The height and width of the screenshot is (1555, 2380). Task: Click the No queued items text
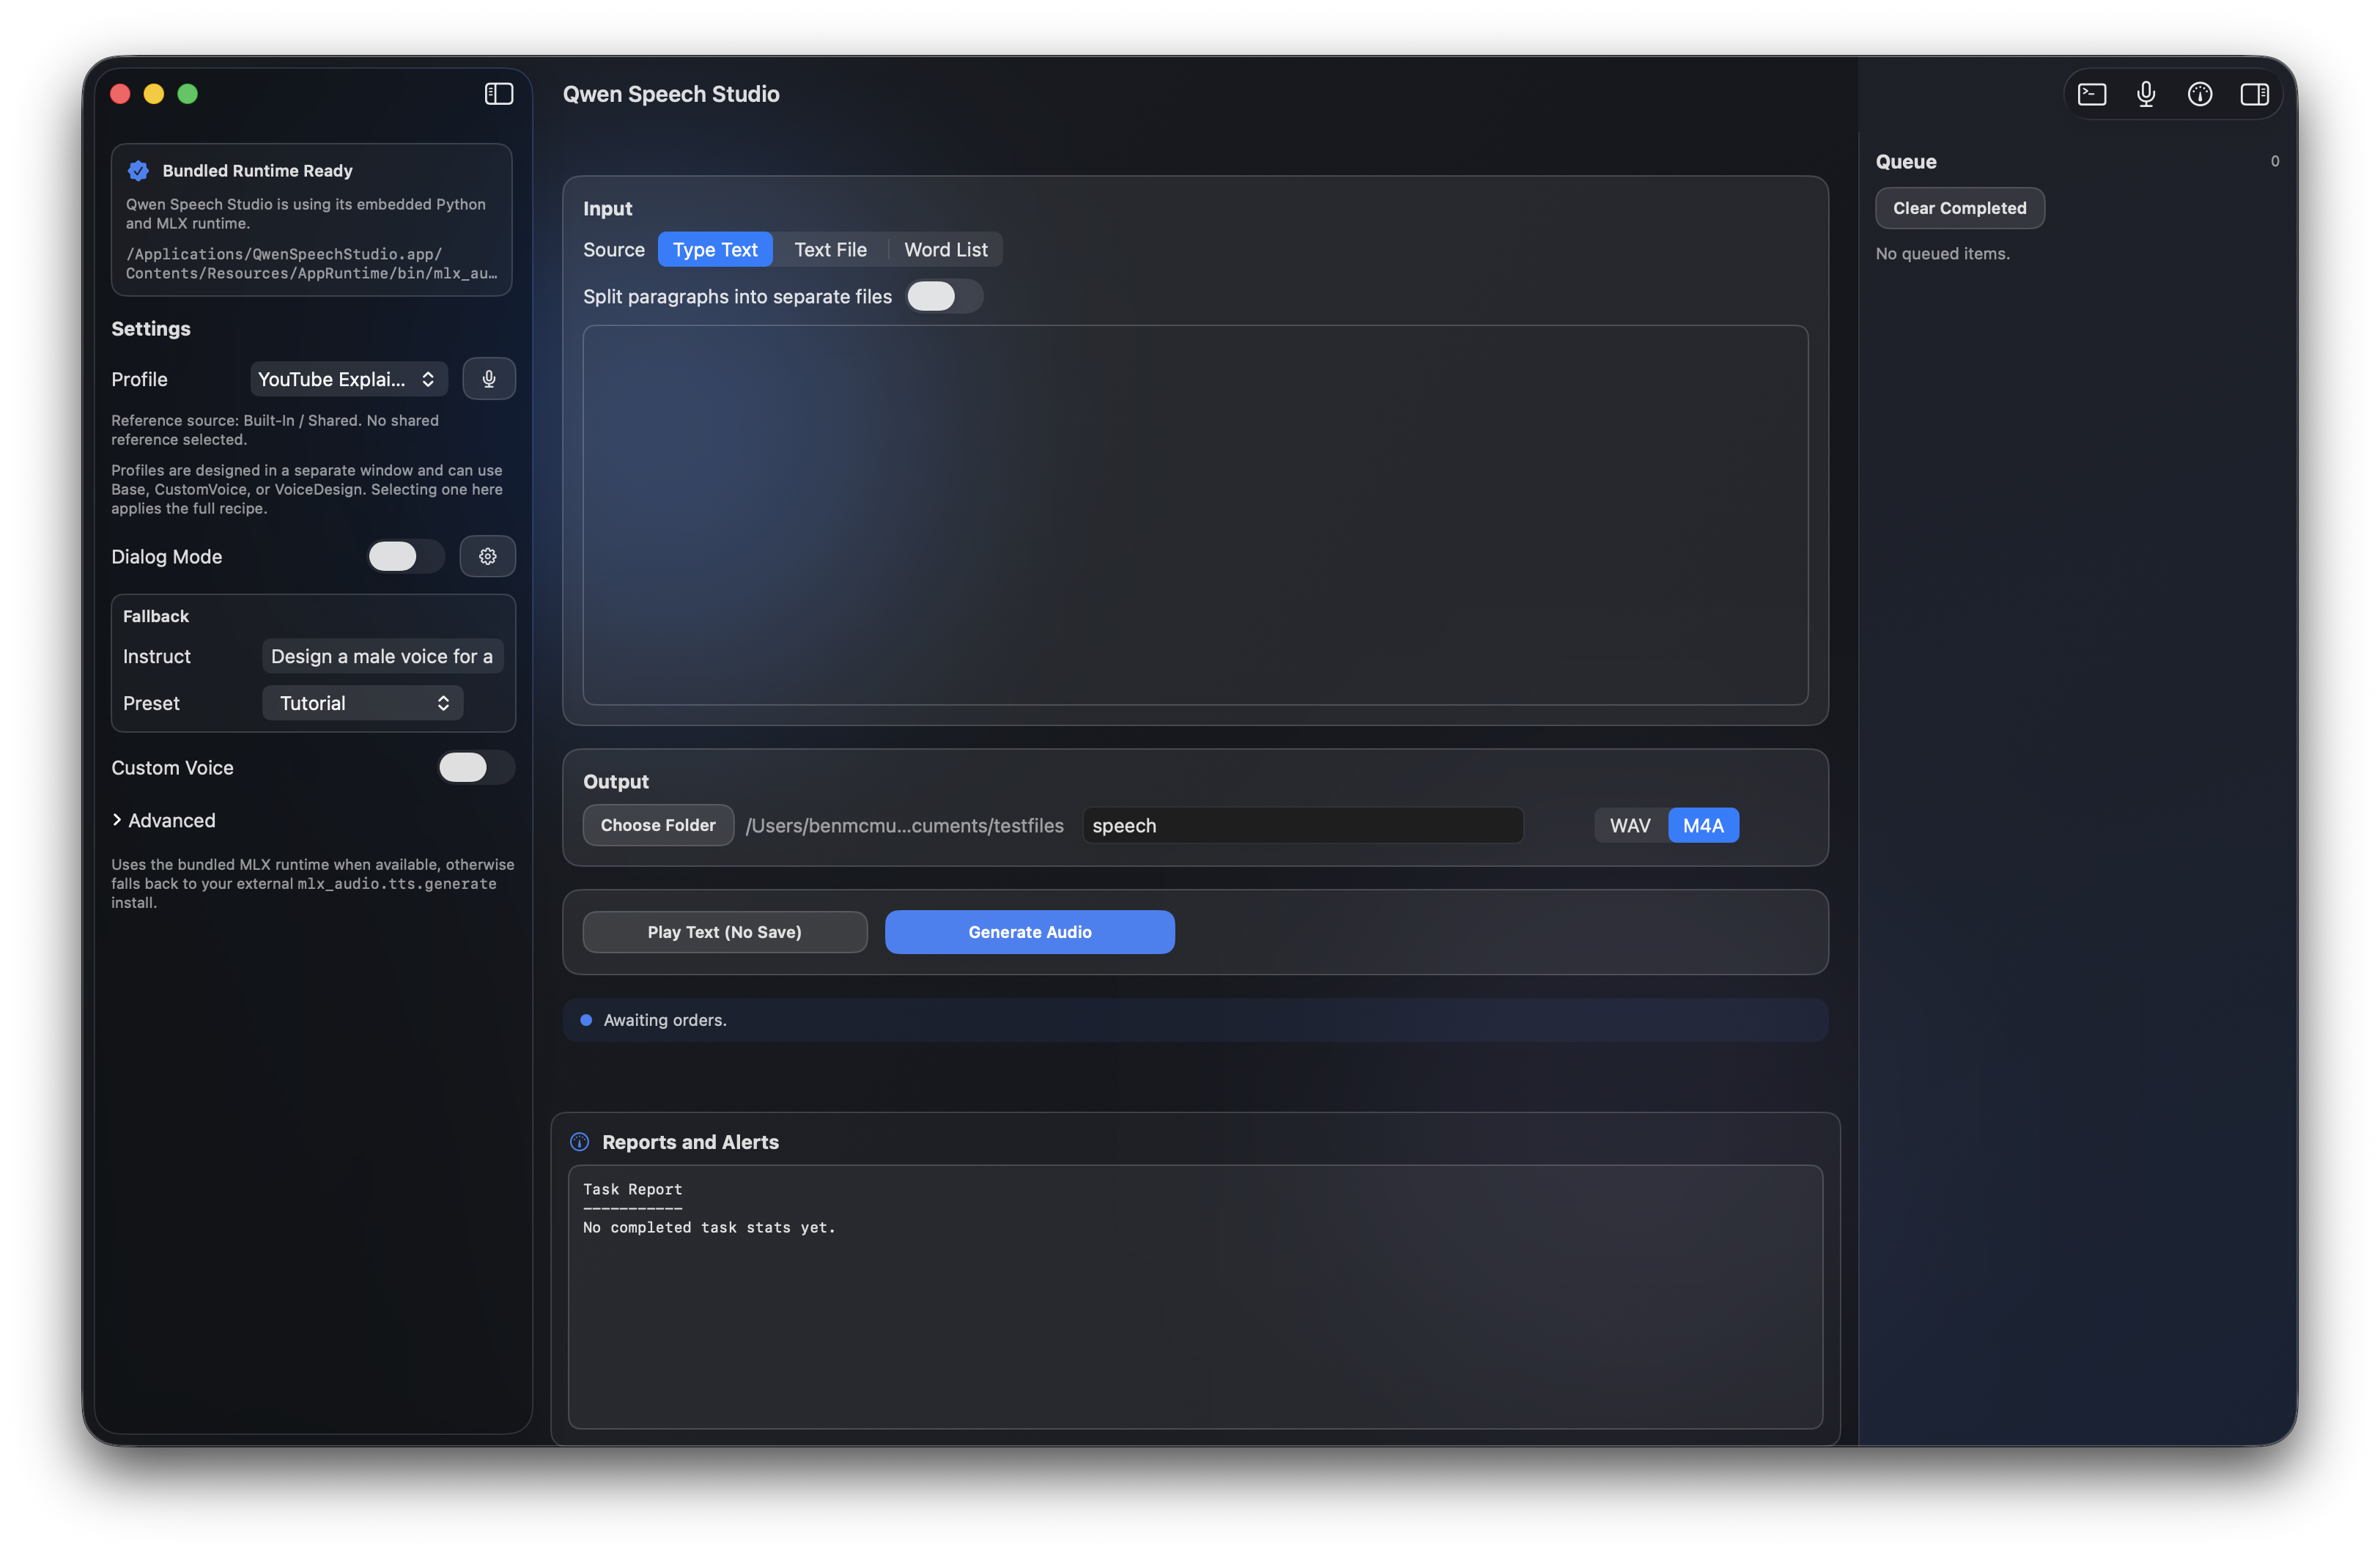[1943, 253]
